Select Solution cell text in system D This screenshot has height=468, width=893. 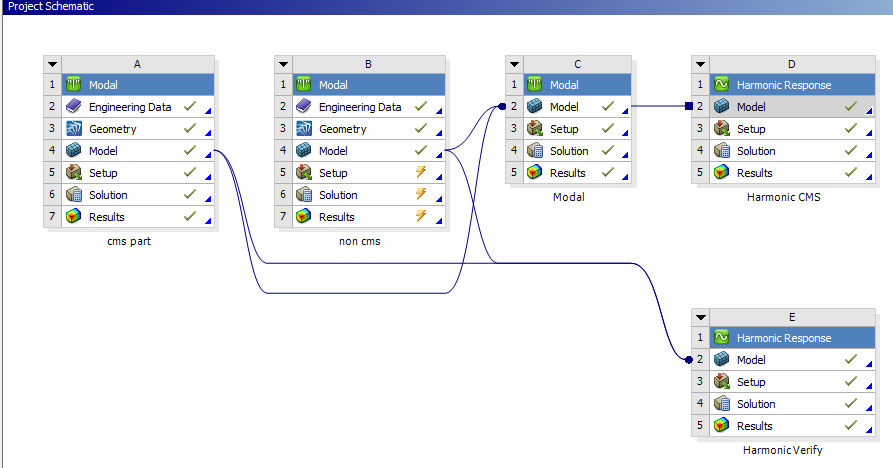click(x=756, y=151)
